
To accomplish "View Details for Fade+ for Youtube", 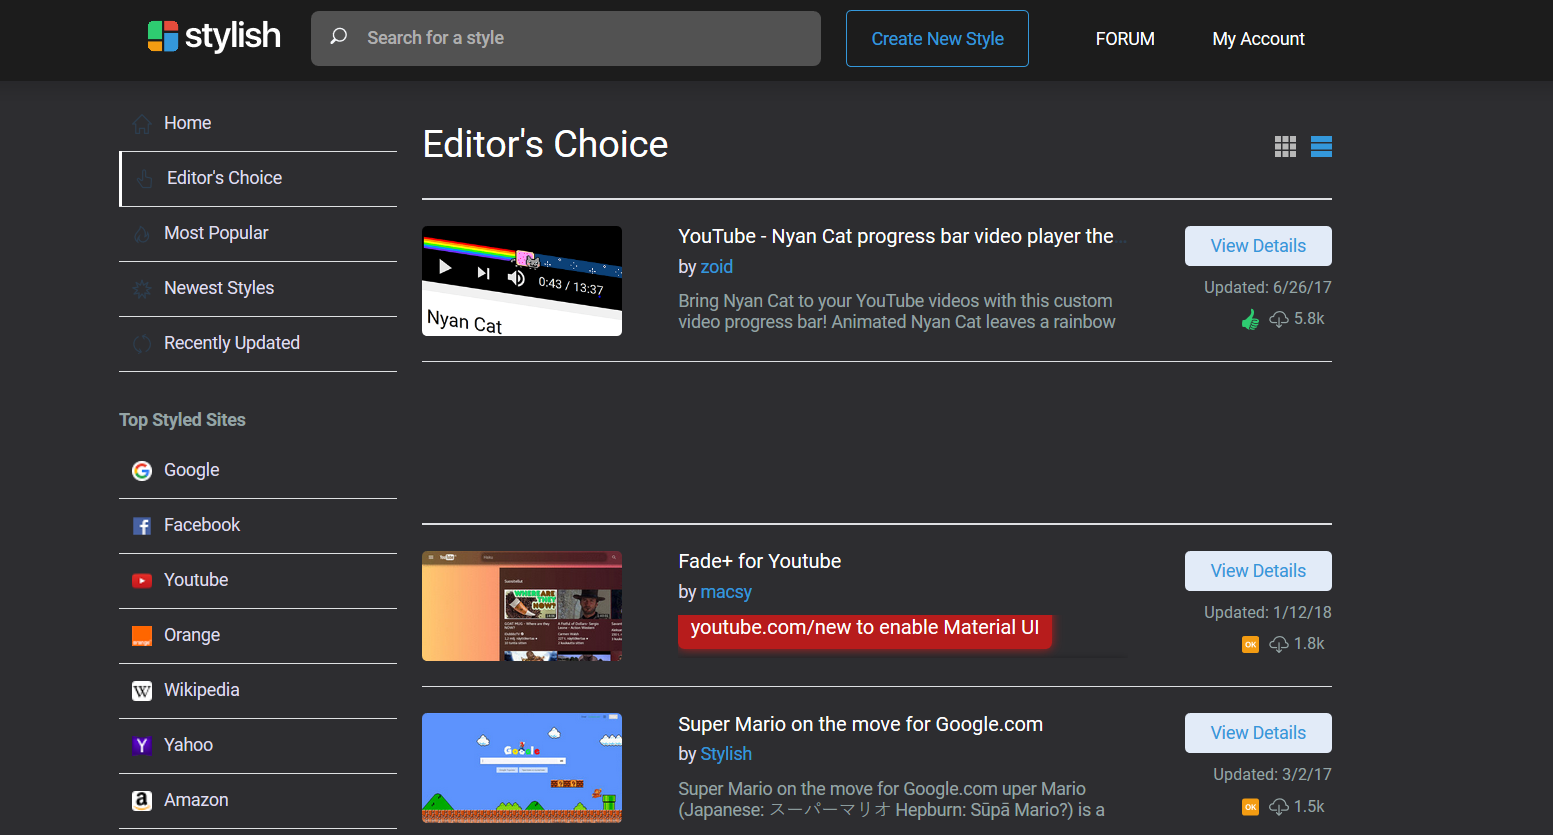I will coord(1258,571).
